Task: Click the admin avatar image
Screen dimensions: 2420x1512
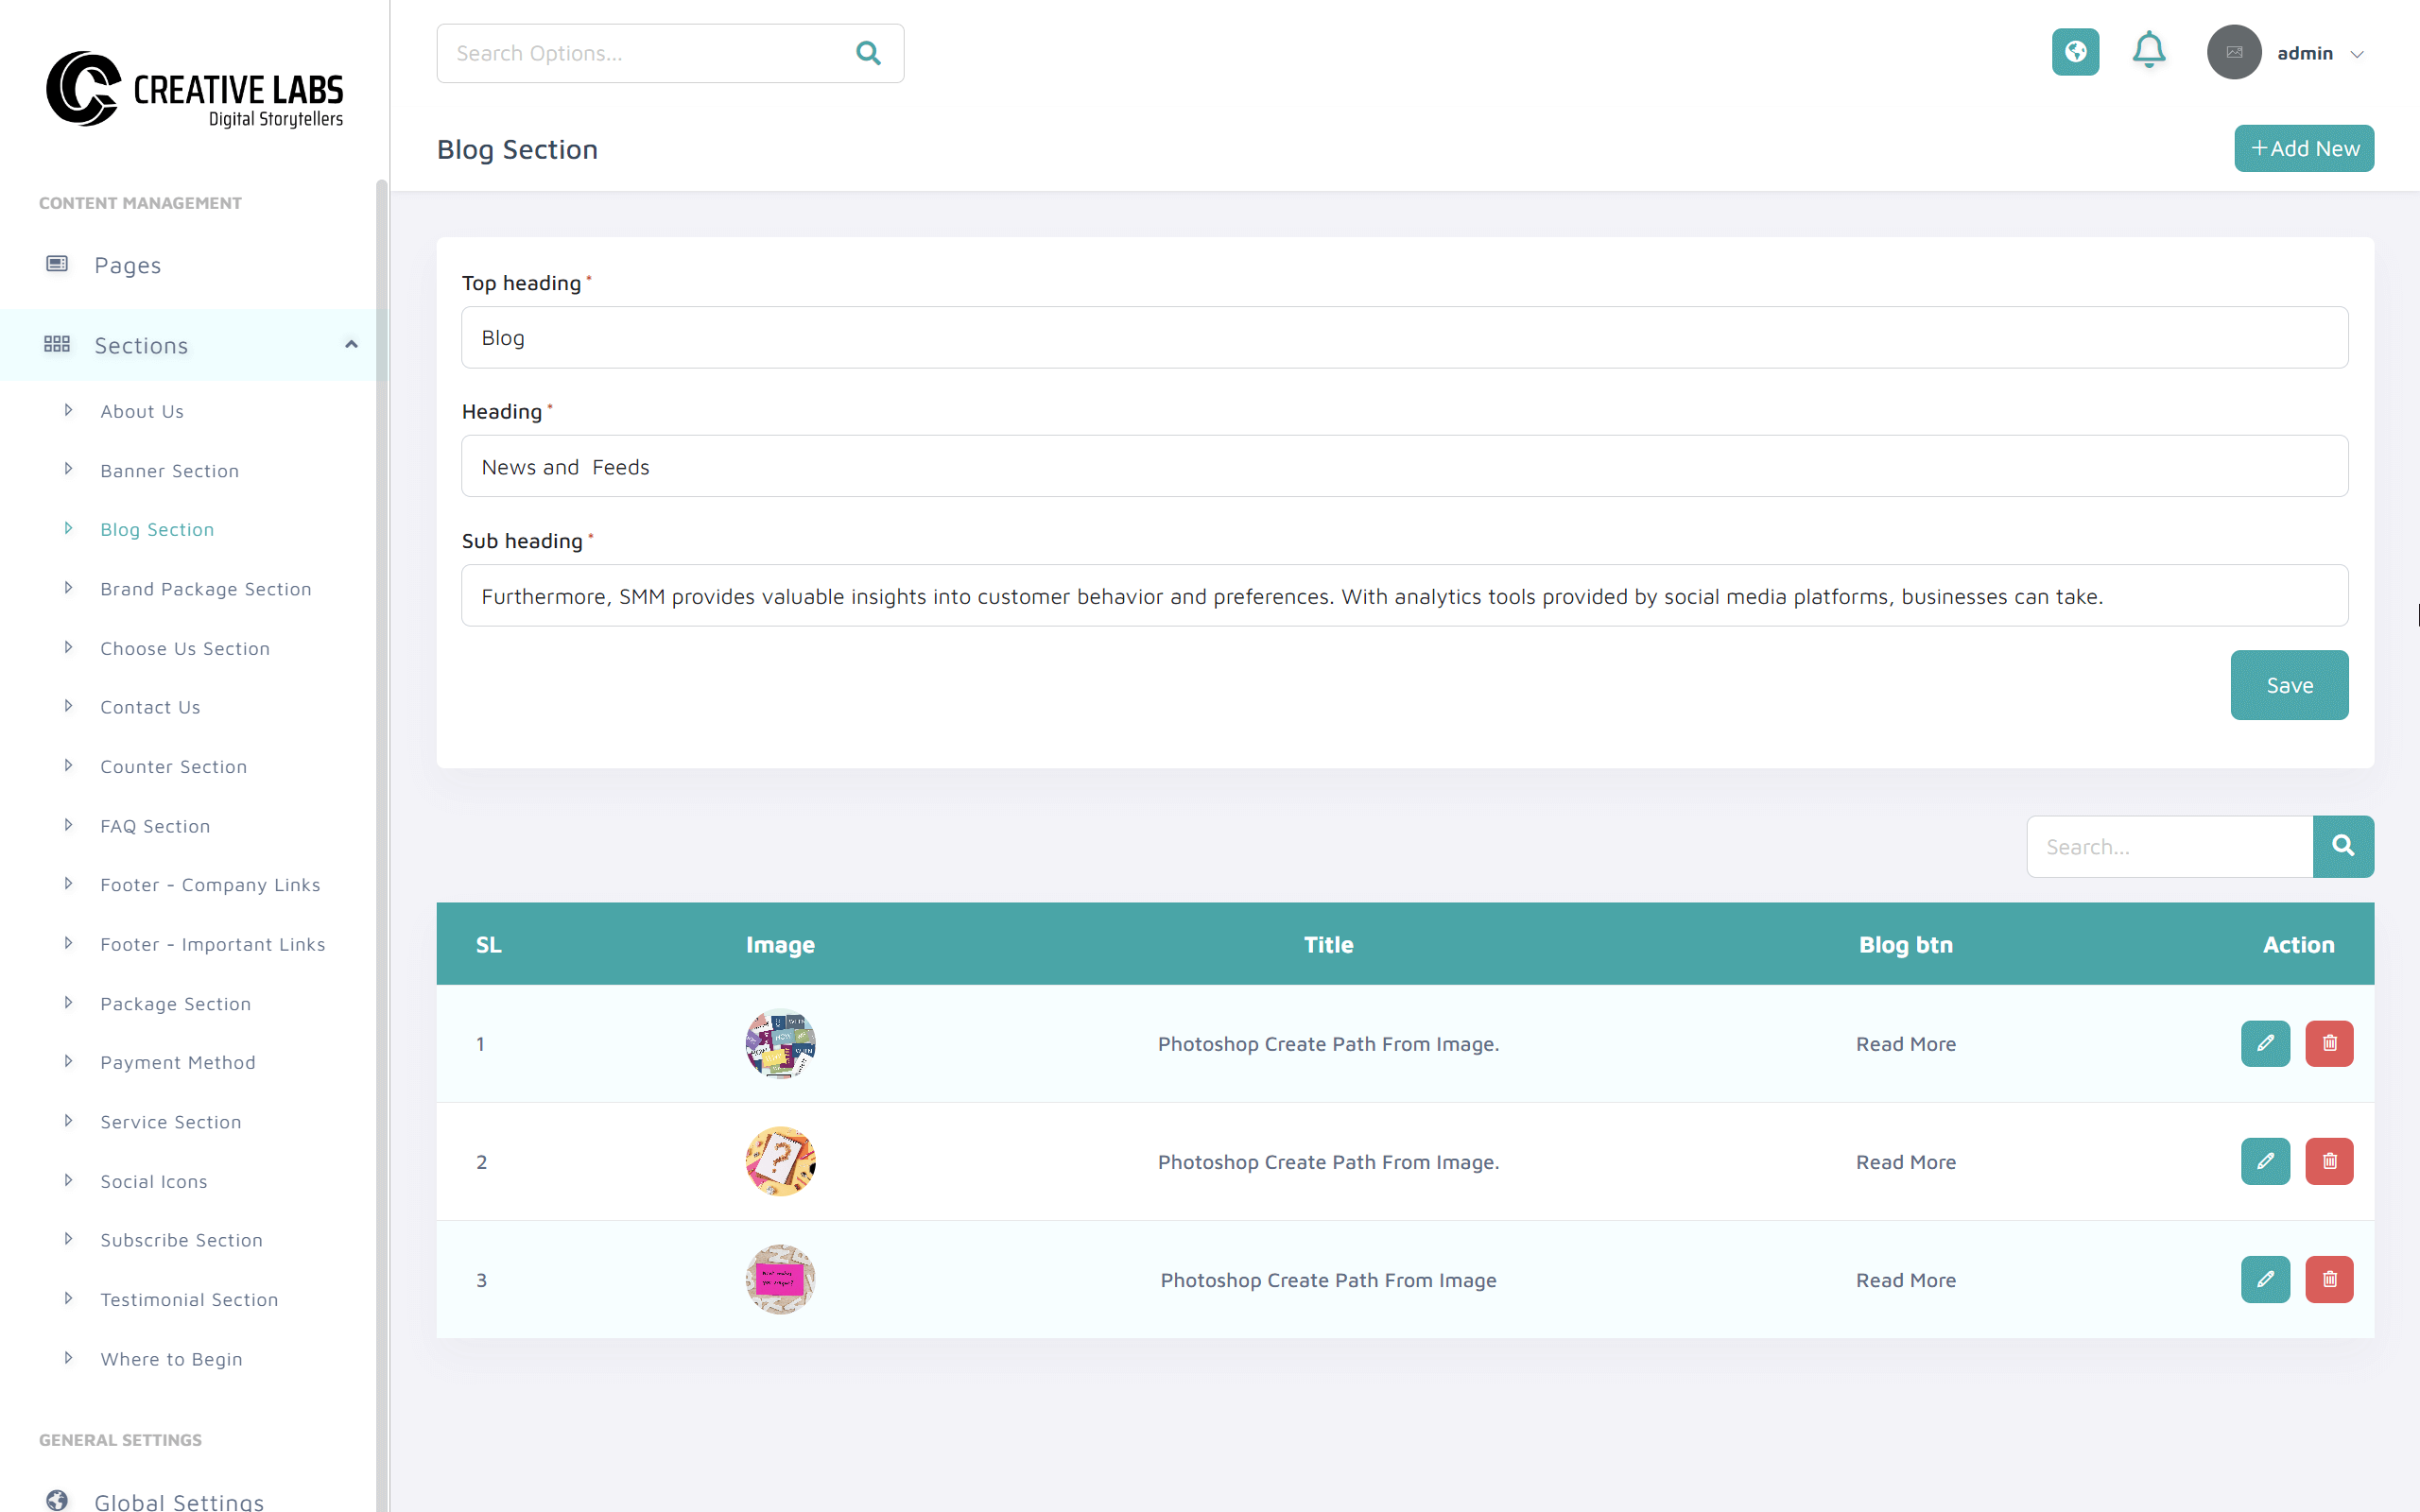Action: [x=2234, y=52]
